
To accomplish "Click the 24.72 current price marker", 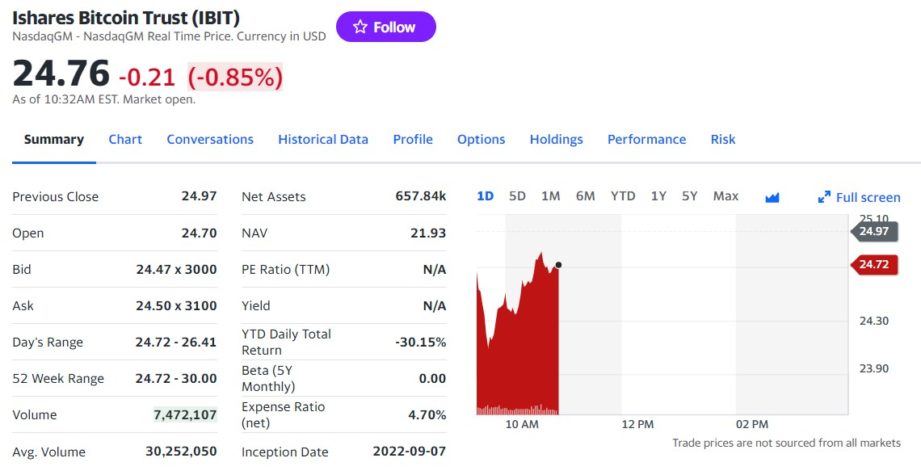I will tap(874, 264).
